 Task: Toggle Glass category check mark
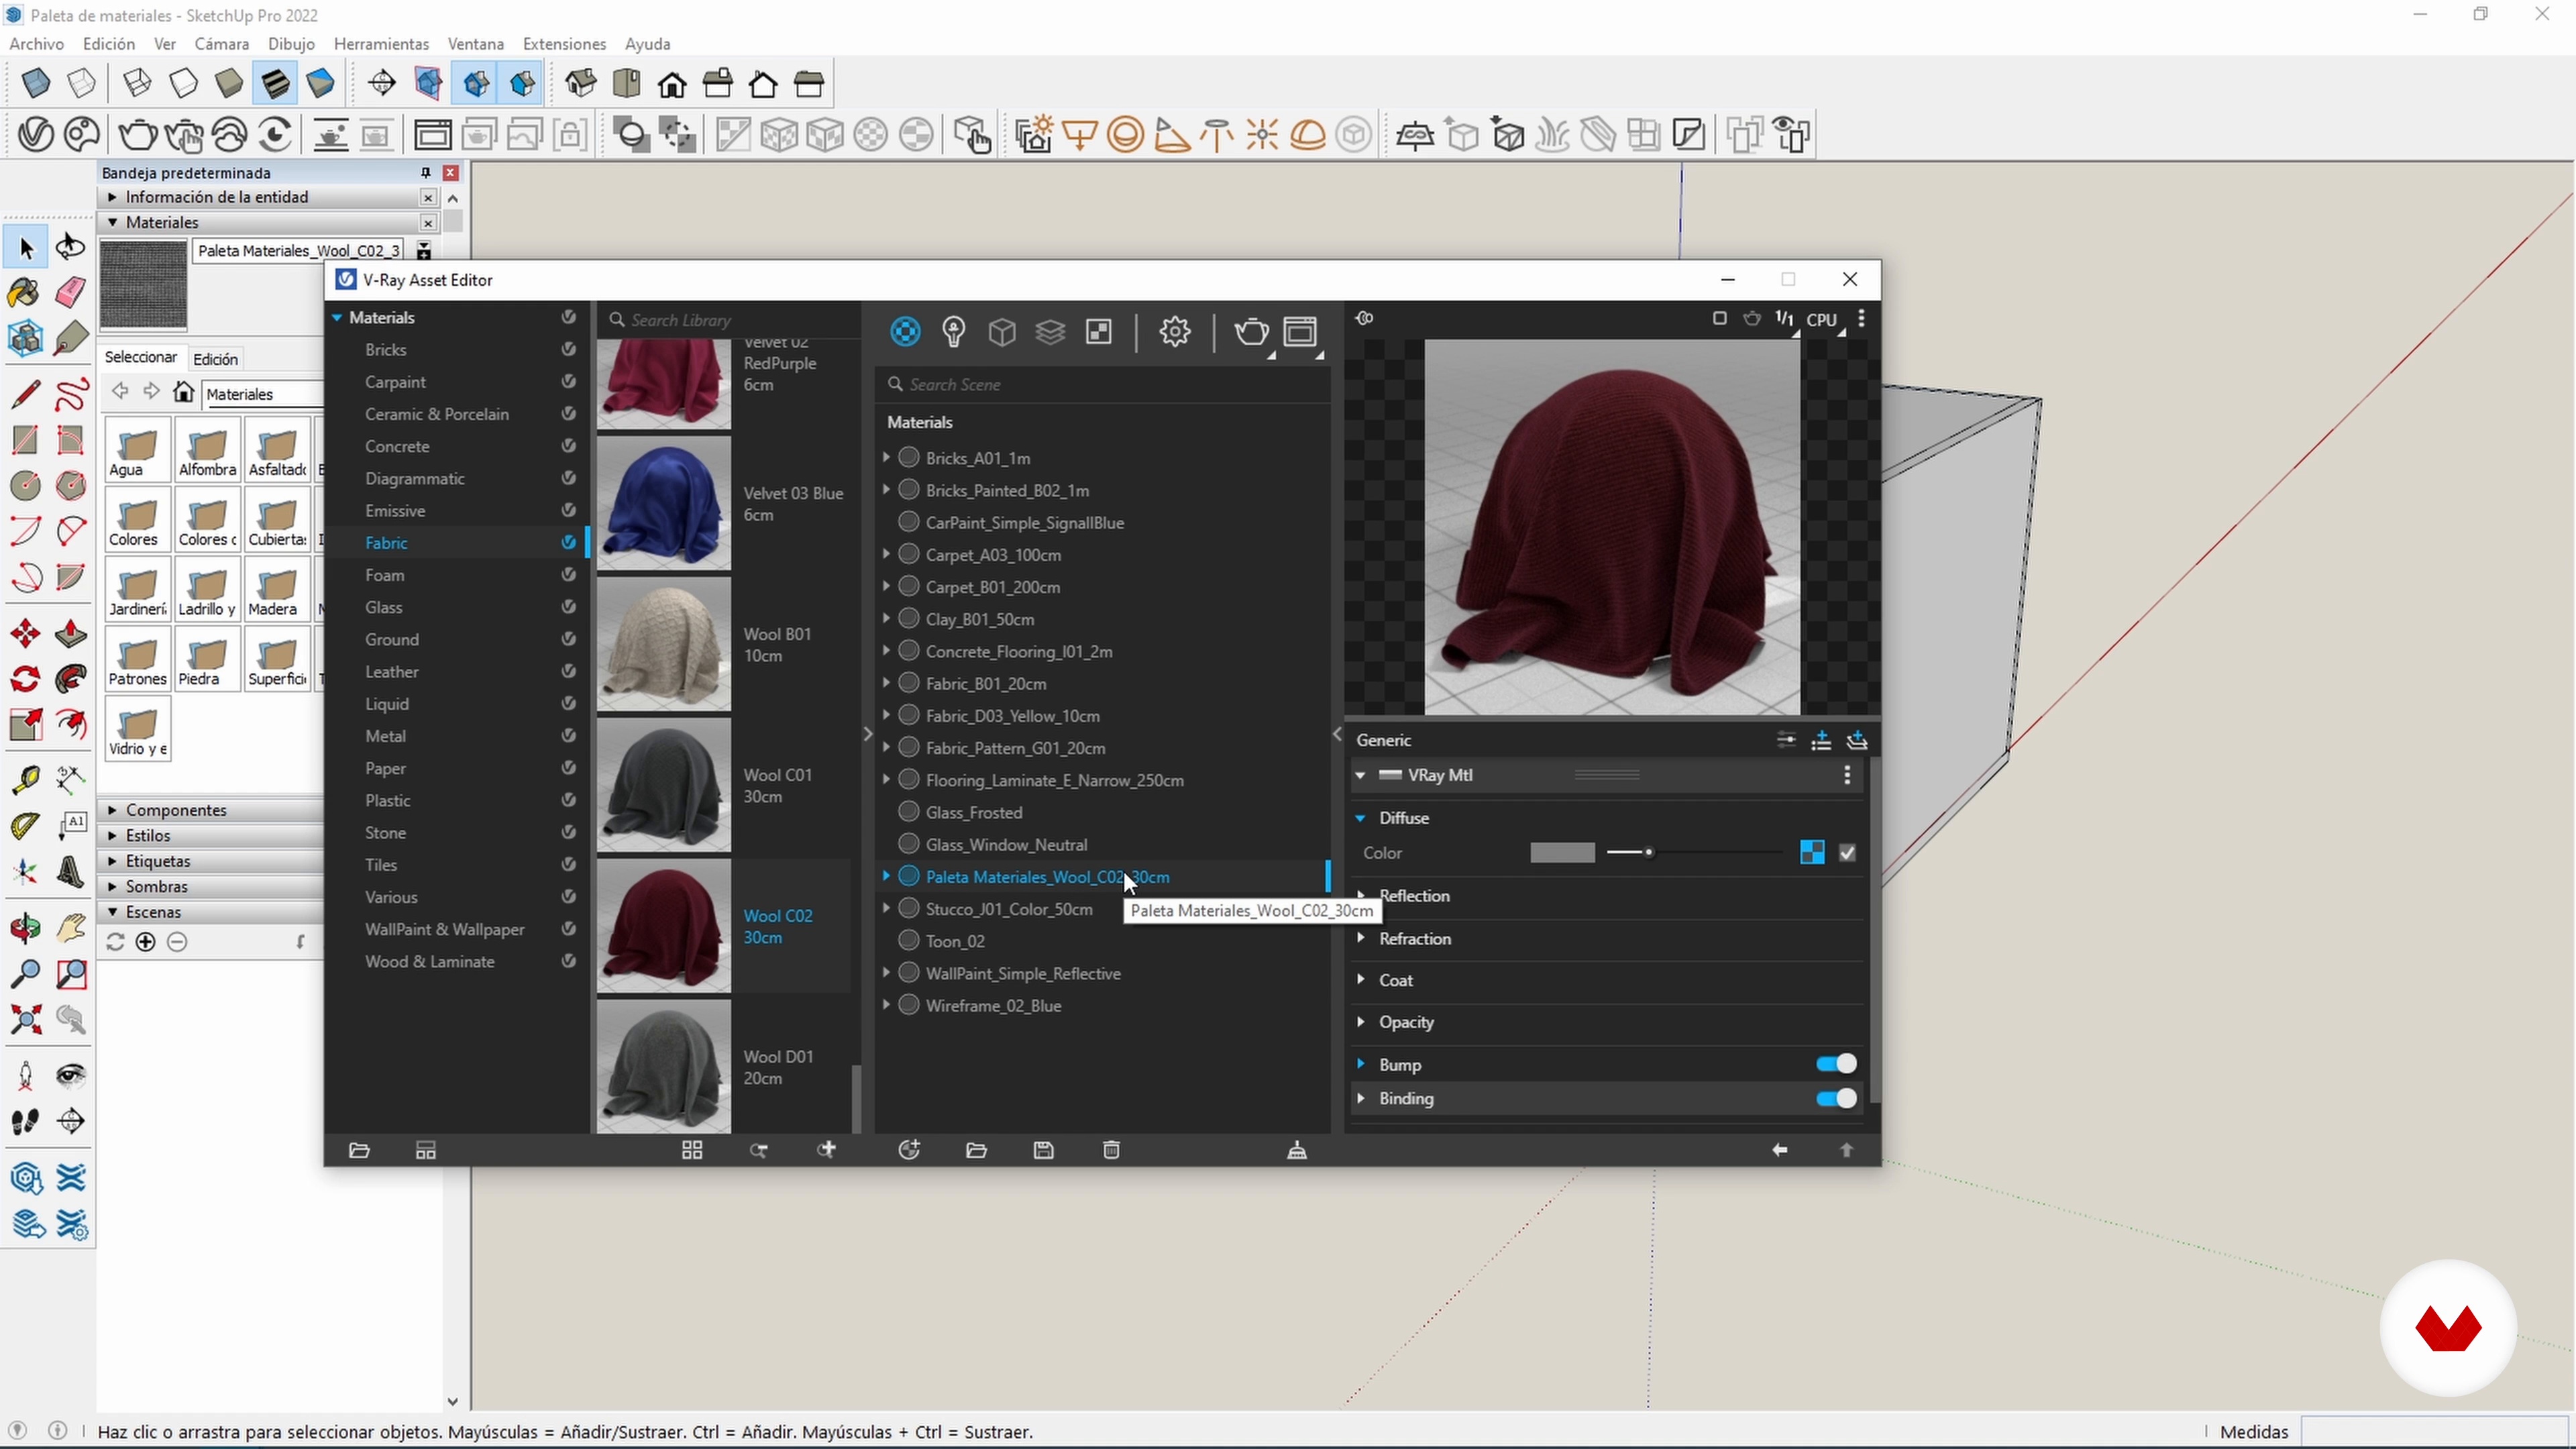(568, 607)
